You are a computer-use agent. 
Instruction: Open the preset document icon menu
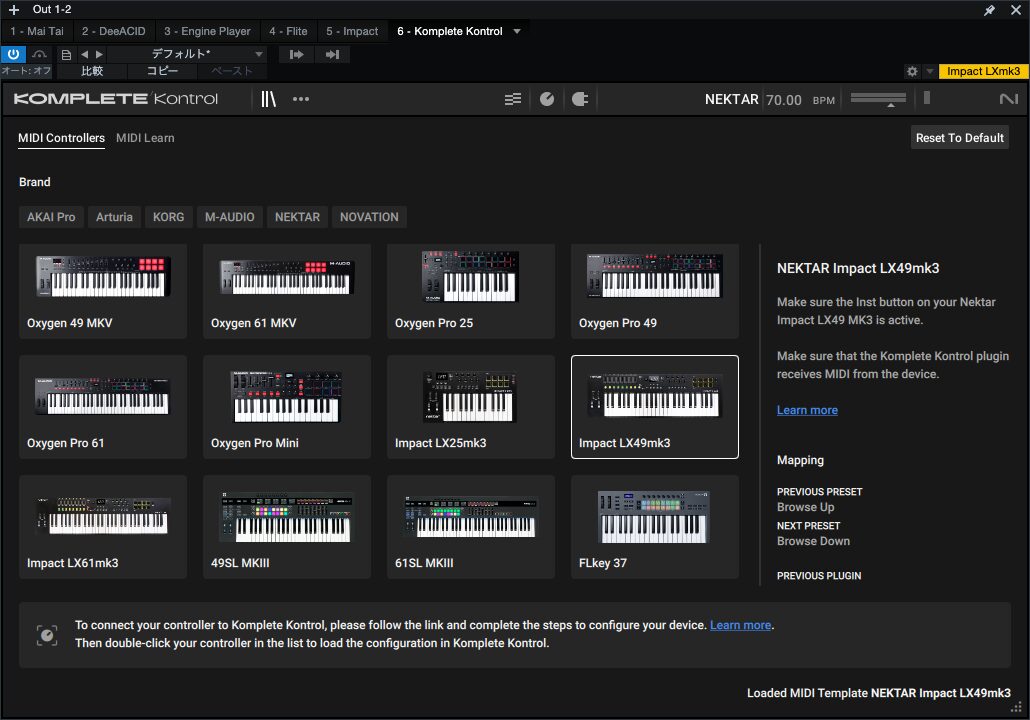pos(66,55)
